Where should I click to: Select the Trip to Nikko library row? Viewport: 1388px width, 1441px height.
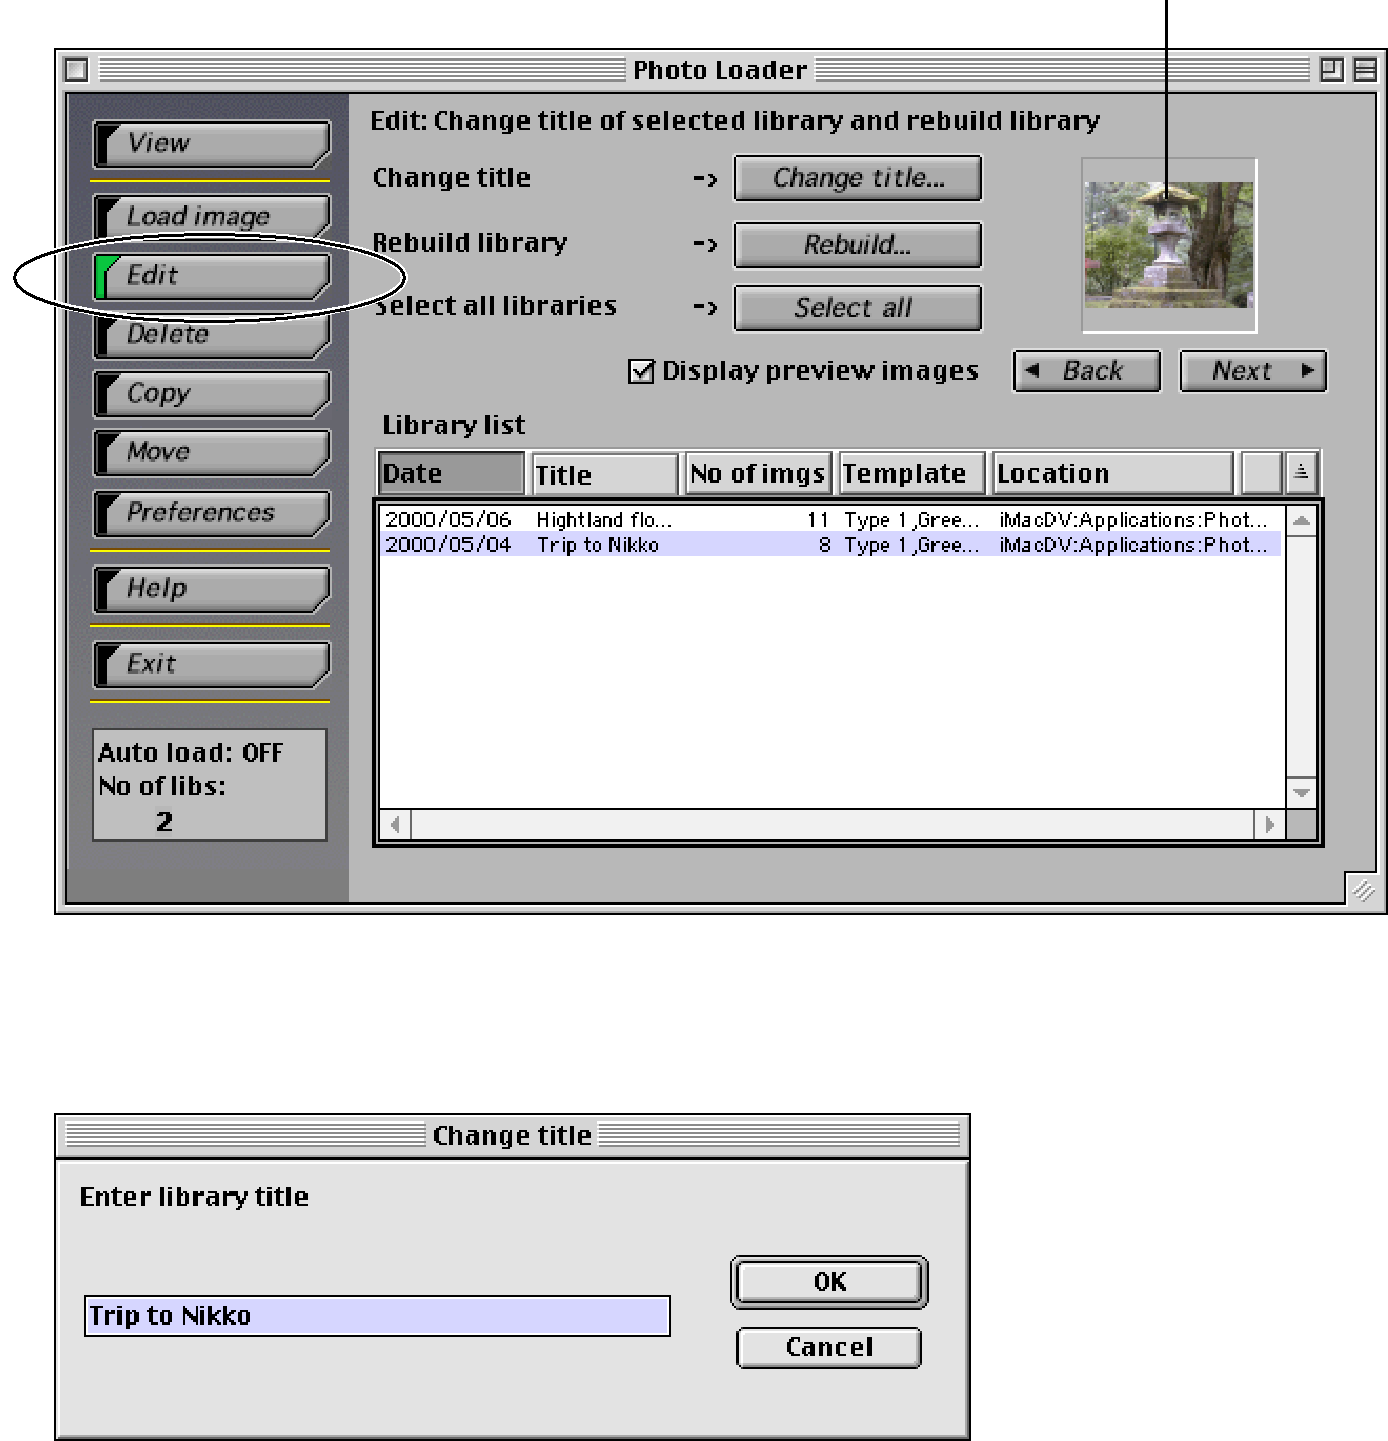(x=830, y=545)
